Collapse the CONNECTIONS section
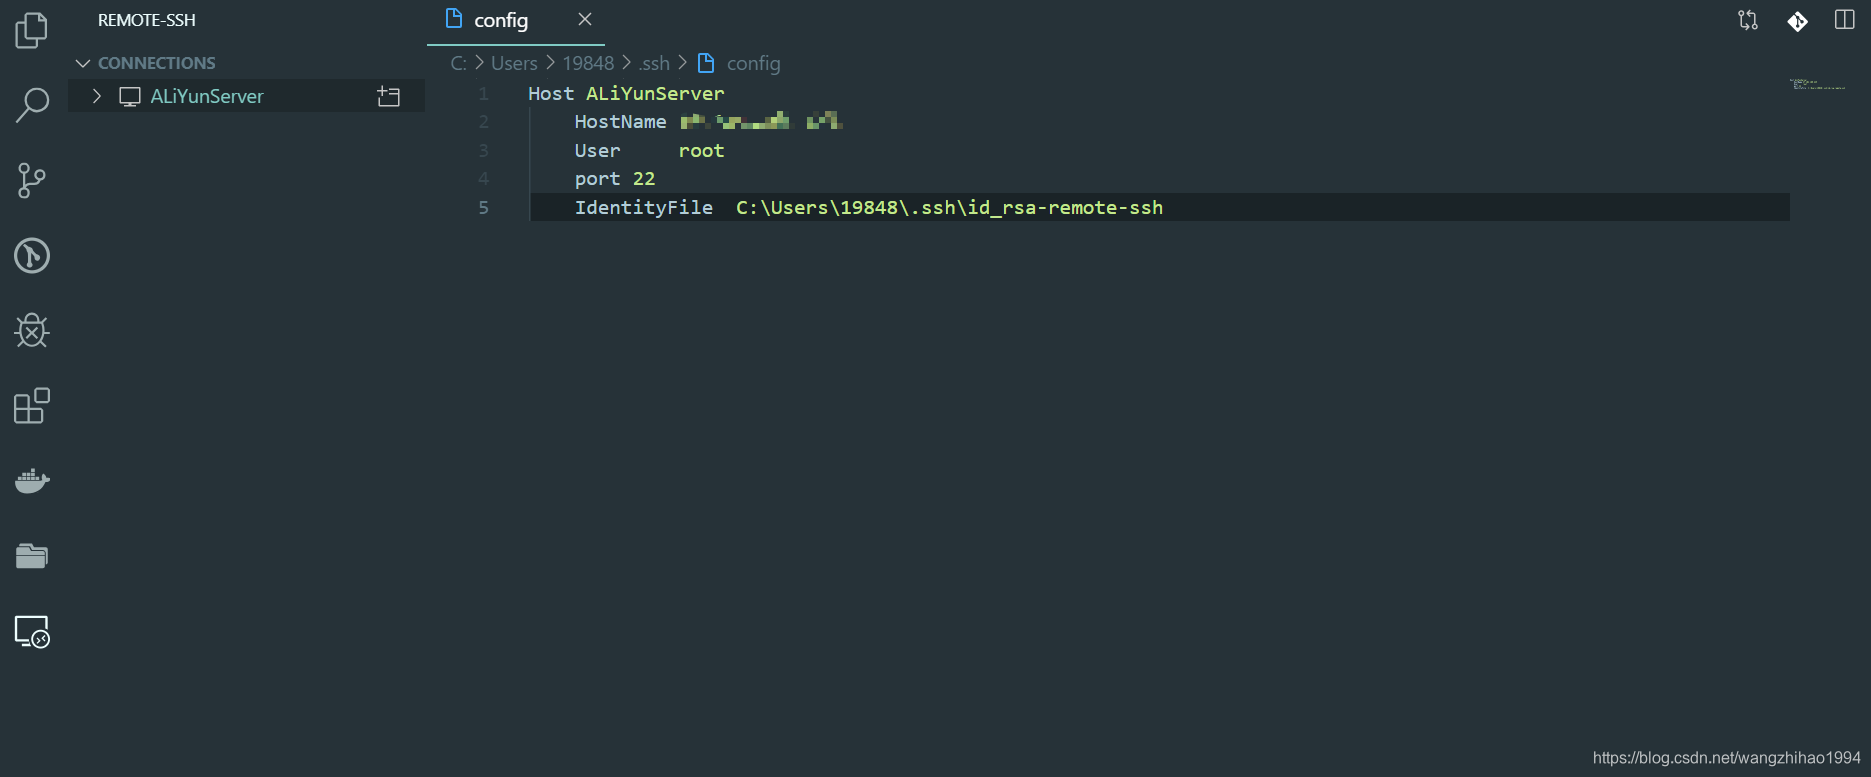Viewport: 1871px width, 777px height. [x=83, y=63]
